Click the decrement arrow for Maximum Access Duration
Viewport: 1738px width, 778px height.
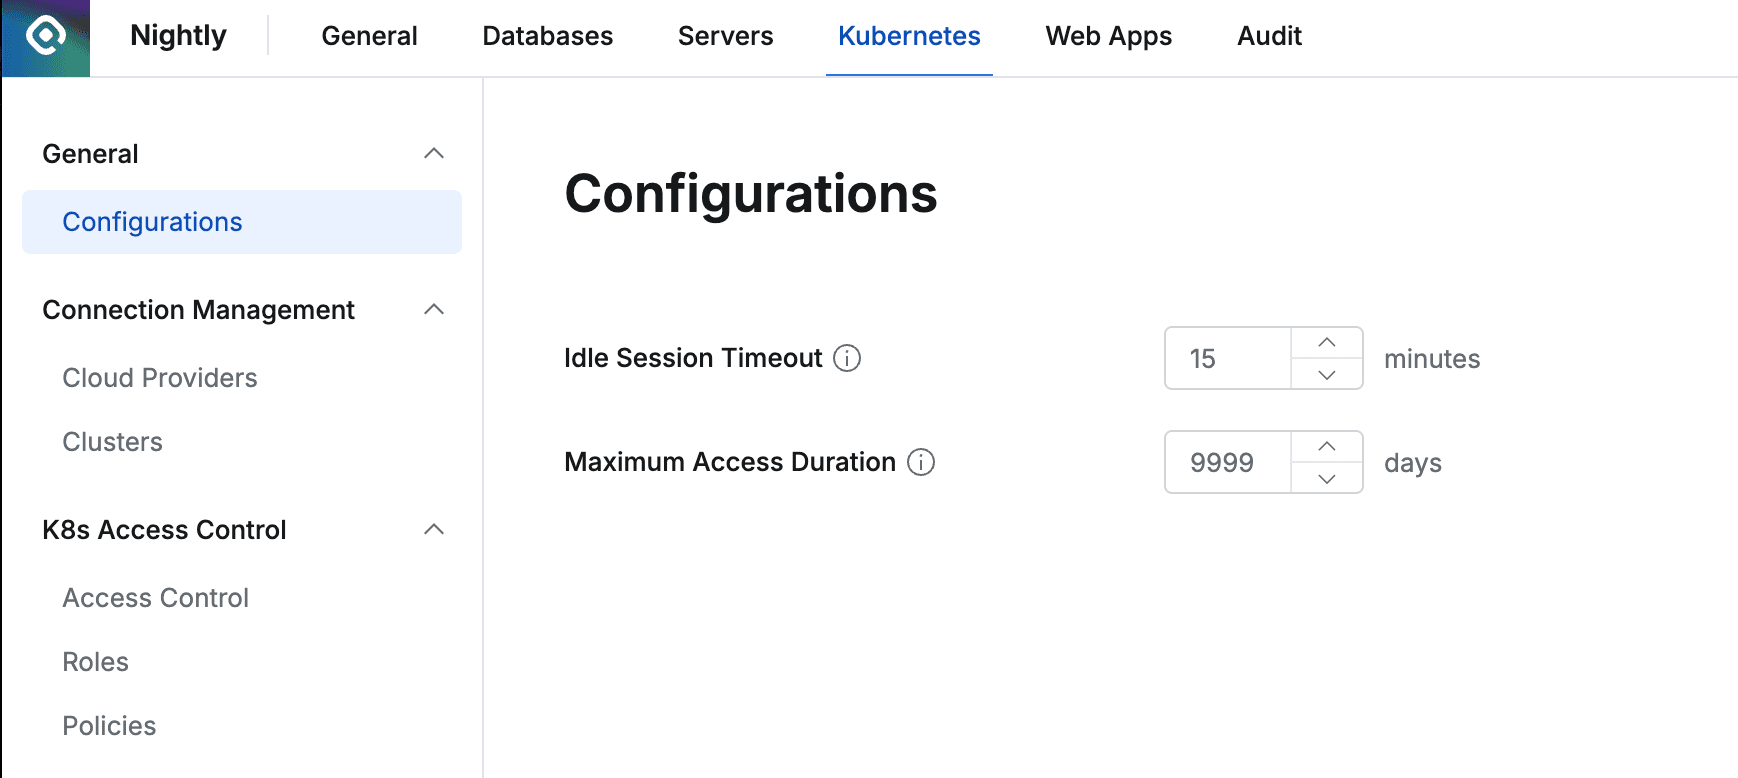pos(1327,479)
